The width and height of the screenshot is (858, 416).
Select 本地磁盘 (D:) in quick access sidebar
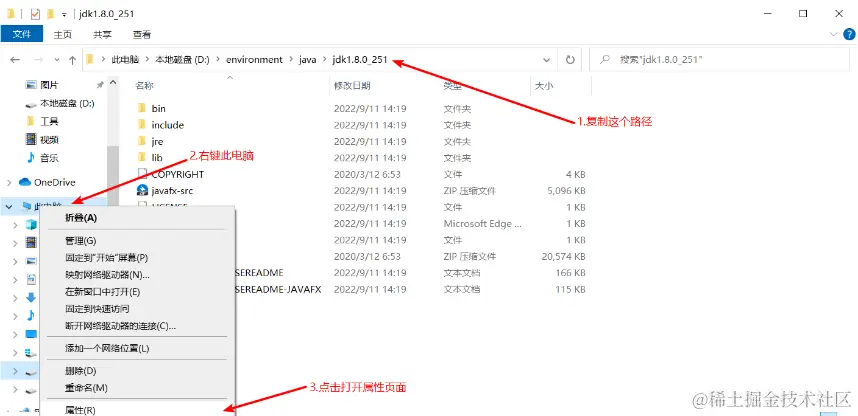(68, 103)
